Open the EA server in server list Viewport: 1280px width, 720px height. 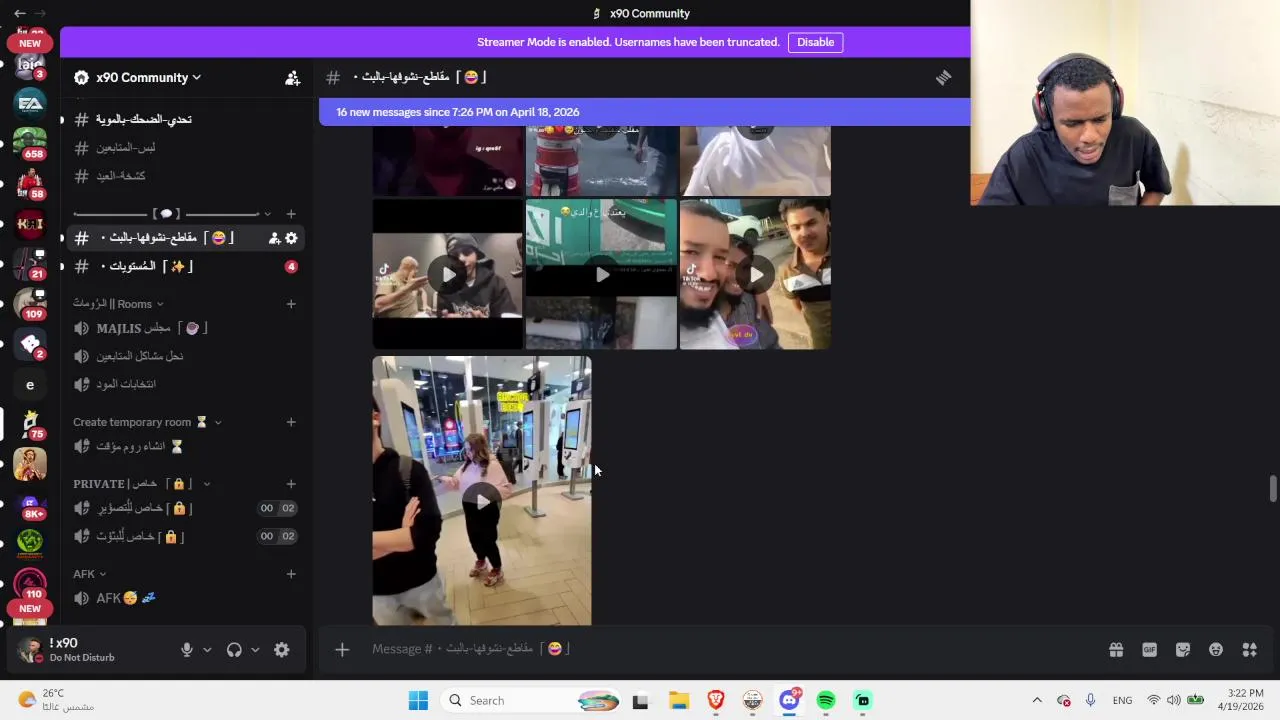click(30, 103)
